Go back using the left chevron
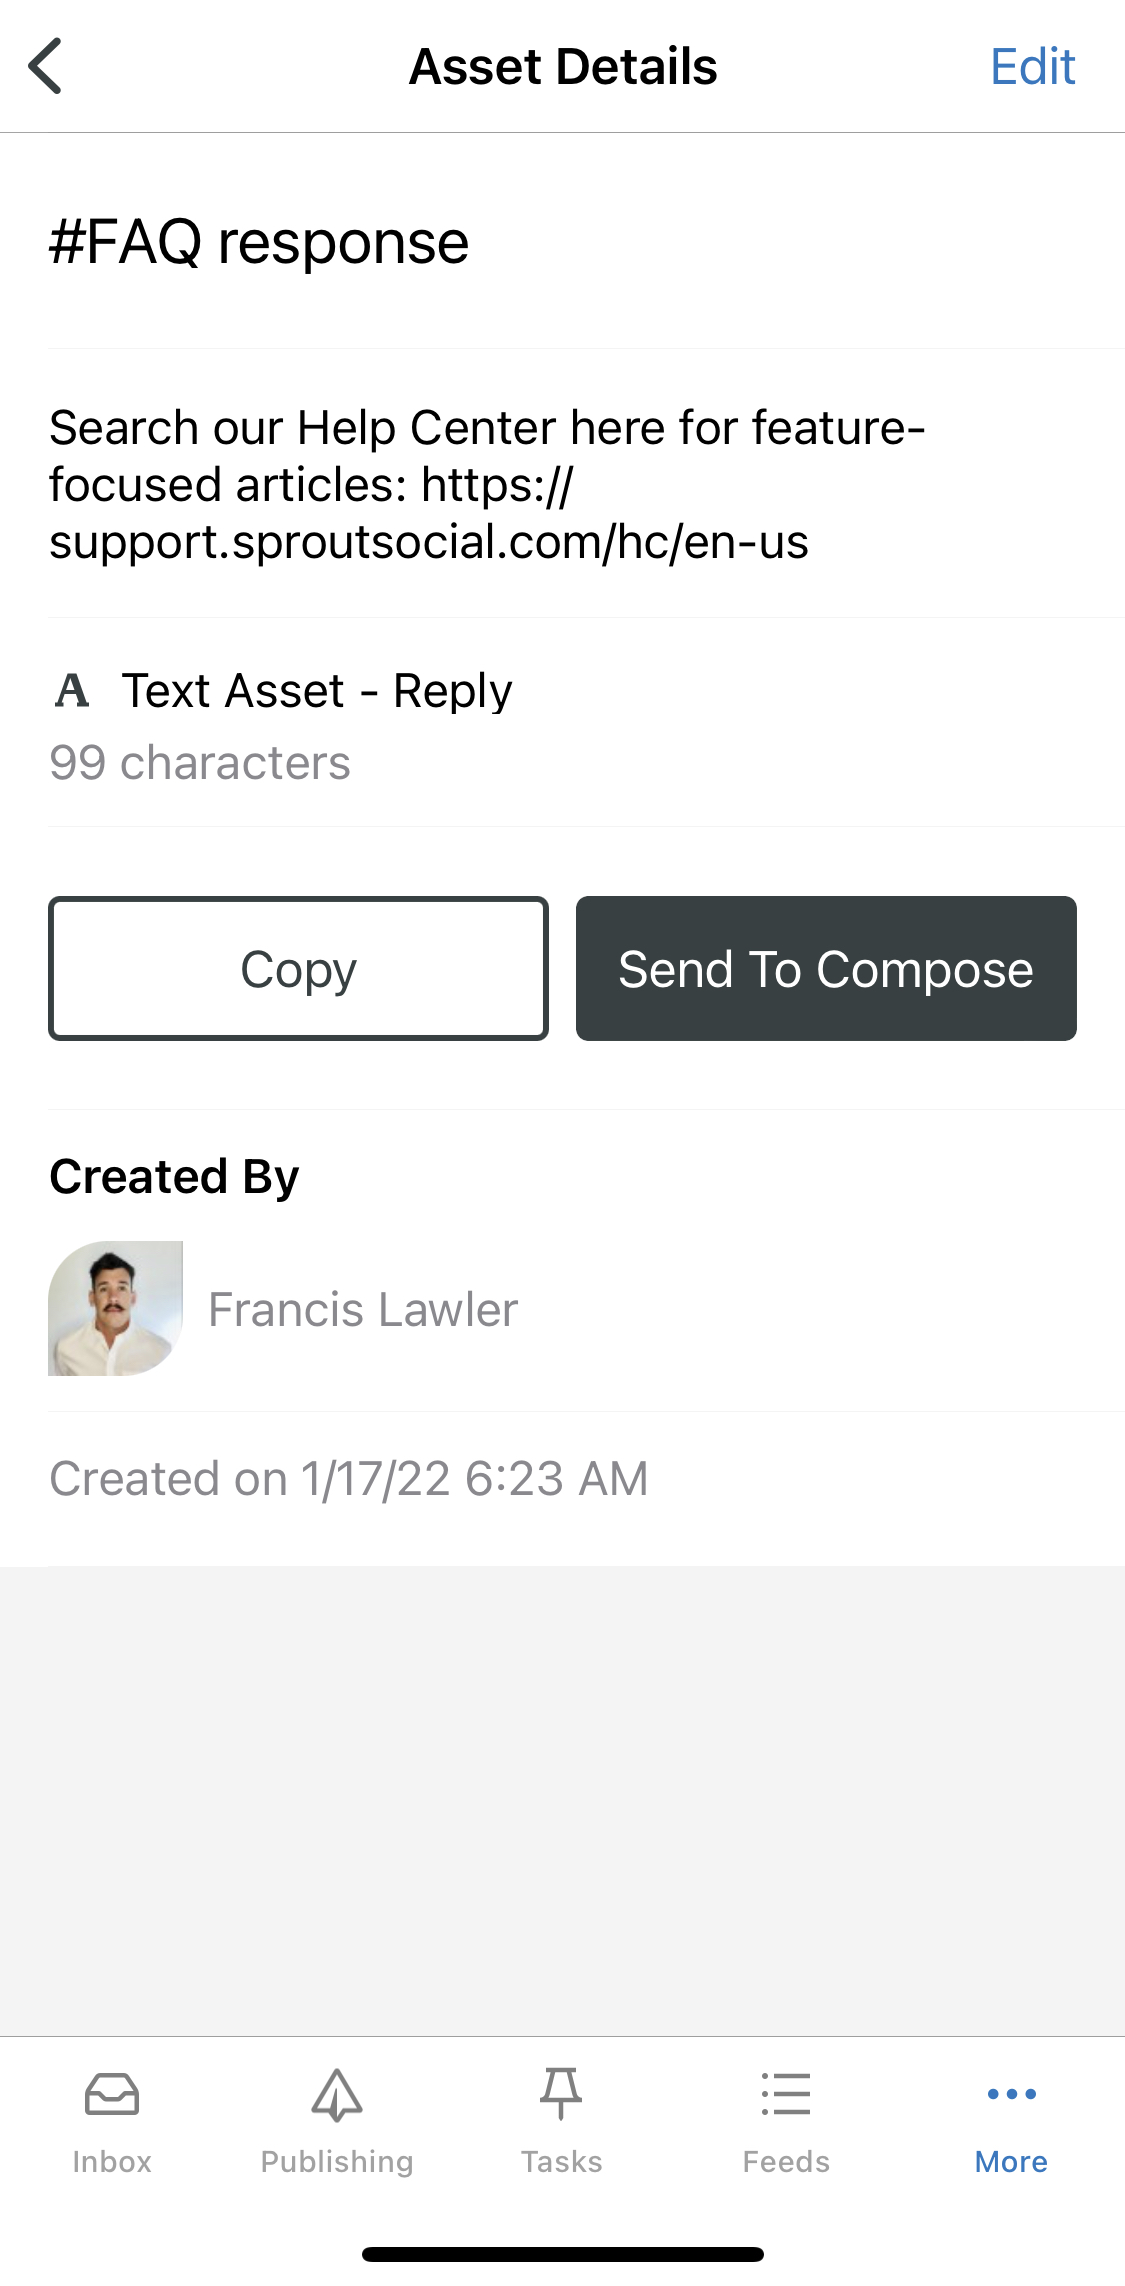This screenshot has height=2286, width=1125. click(45, 66)
